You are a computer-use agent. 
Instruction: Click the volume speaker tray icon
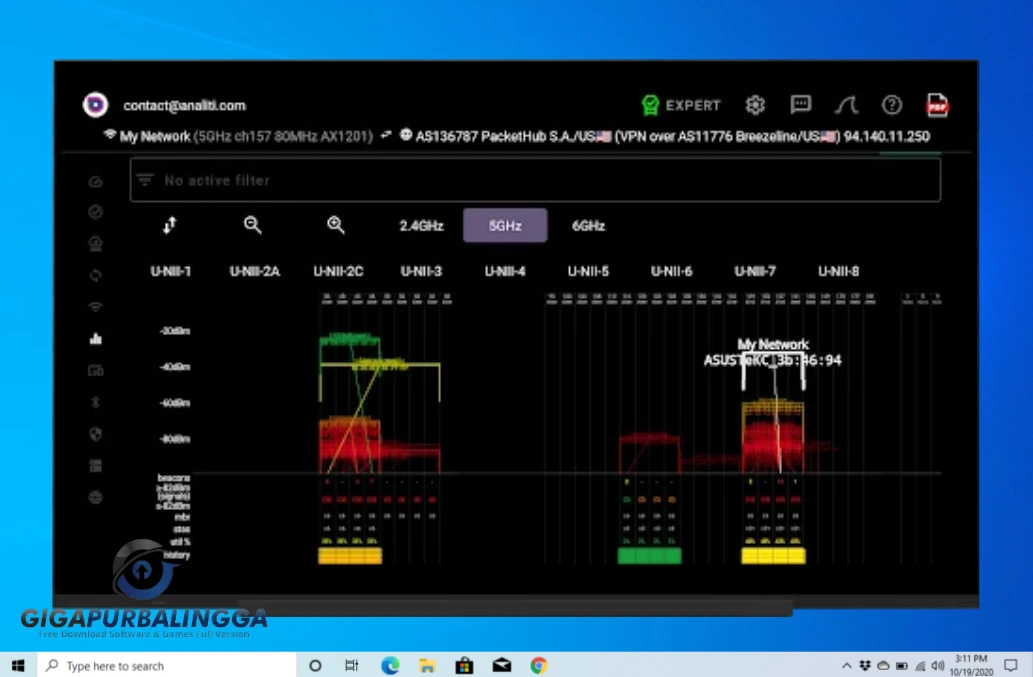(x=938, y=666)
